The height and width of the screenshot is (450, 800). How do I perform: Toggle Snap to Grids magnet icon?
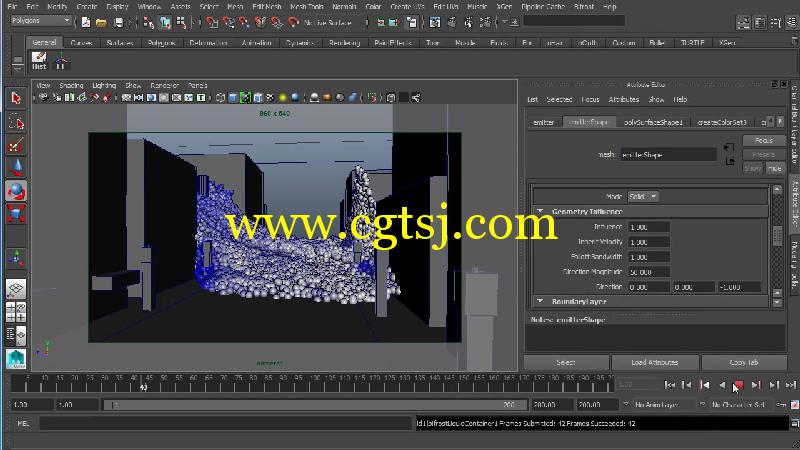212,22
